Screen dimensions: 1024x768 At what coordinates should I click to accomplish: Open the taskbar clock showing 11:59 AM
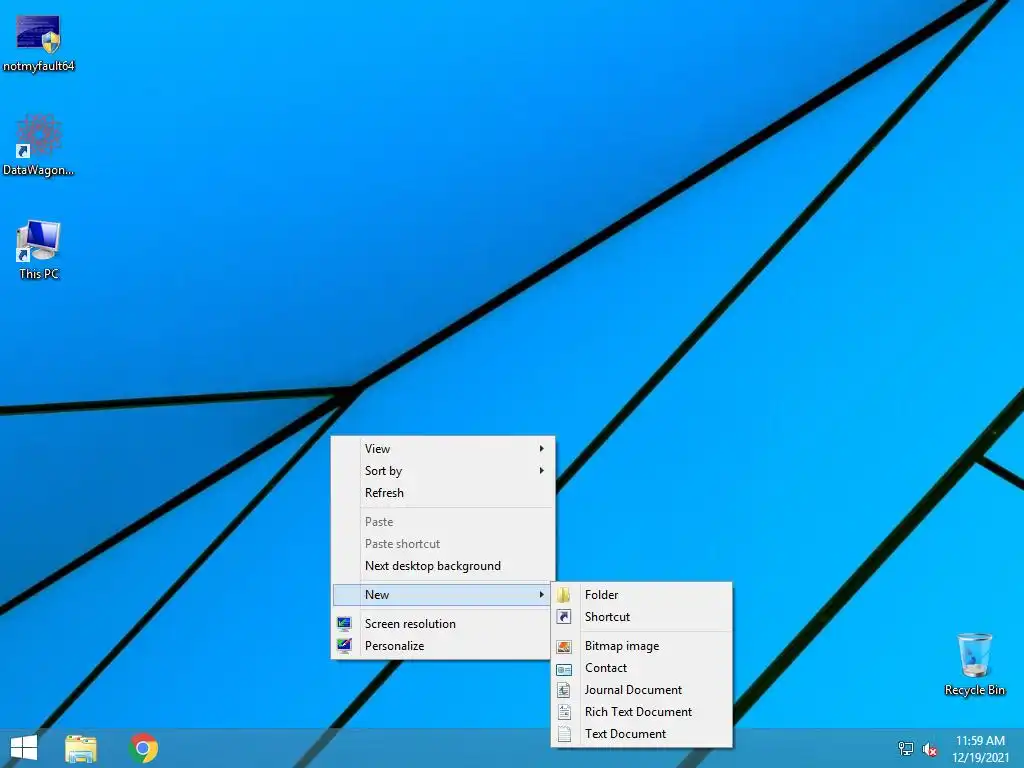980,741
